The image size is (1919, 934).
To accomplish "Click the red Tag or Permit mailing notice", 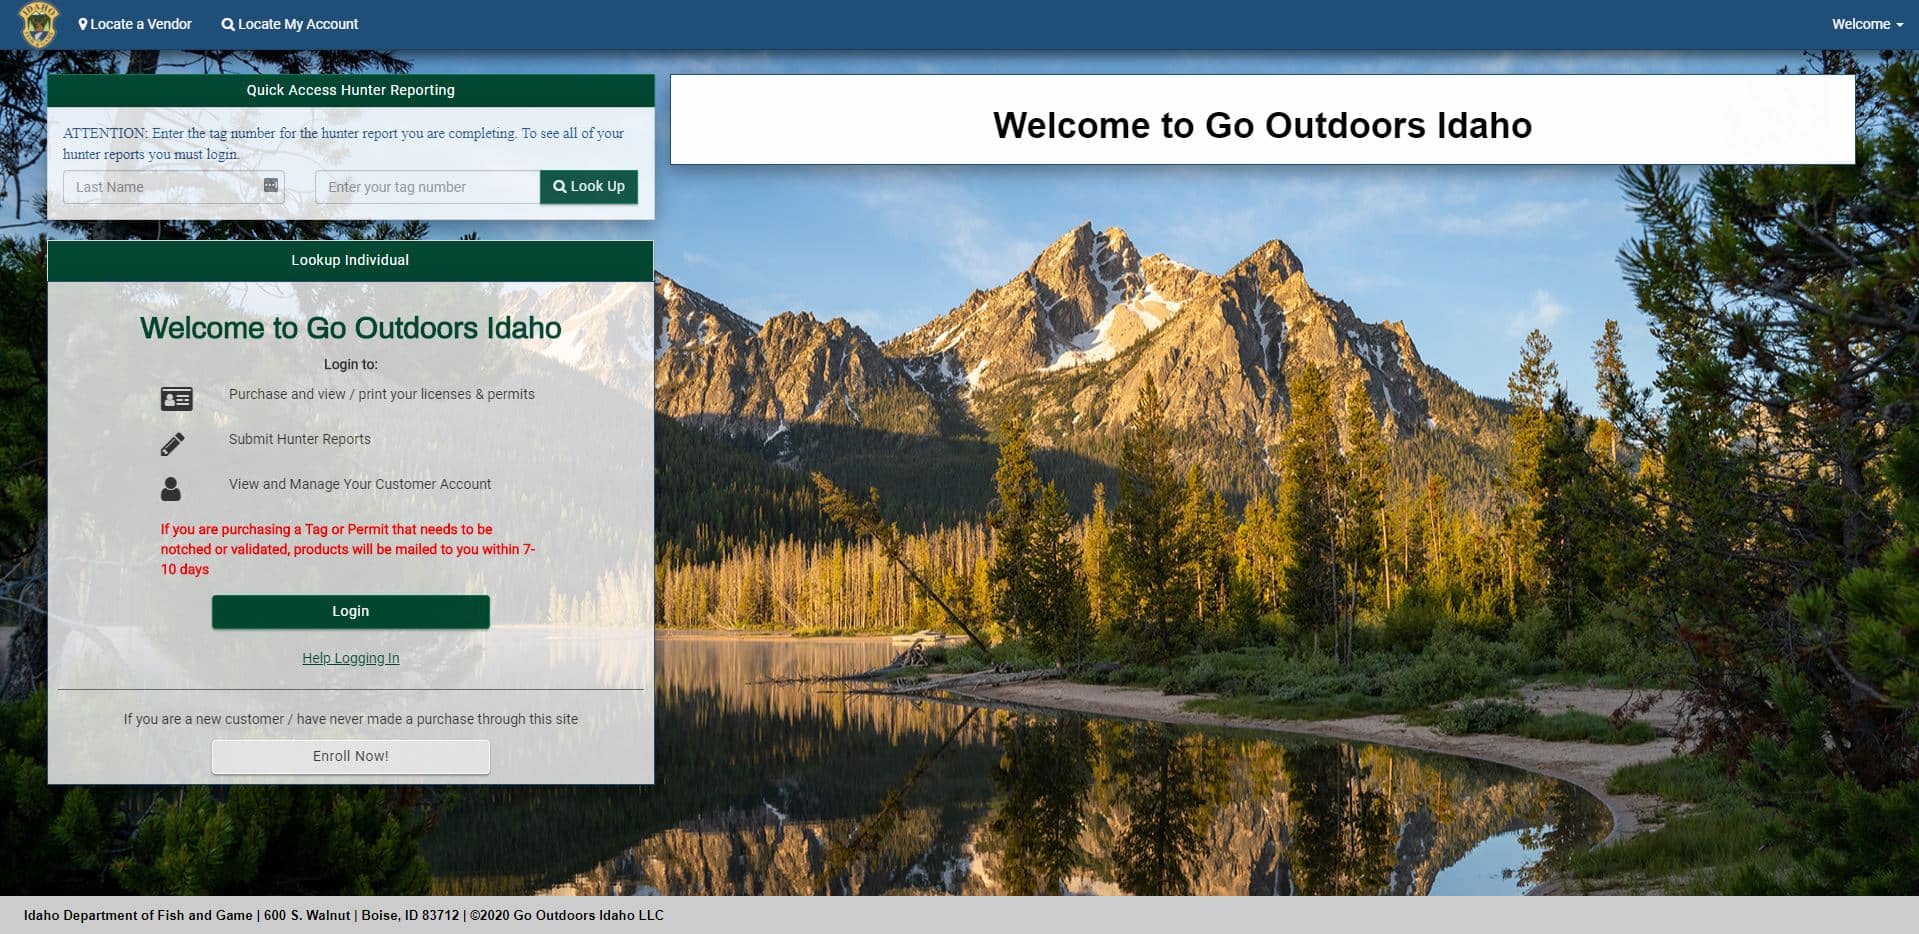I will (349, 549).
